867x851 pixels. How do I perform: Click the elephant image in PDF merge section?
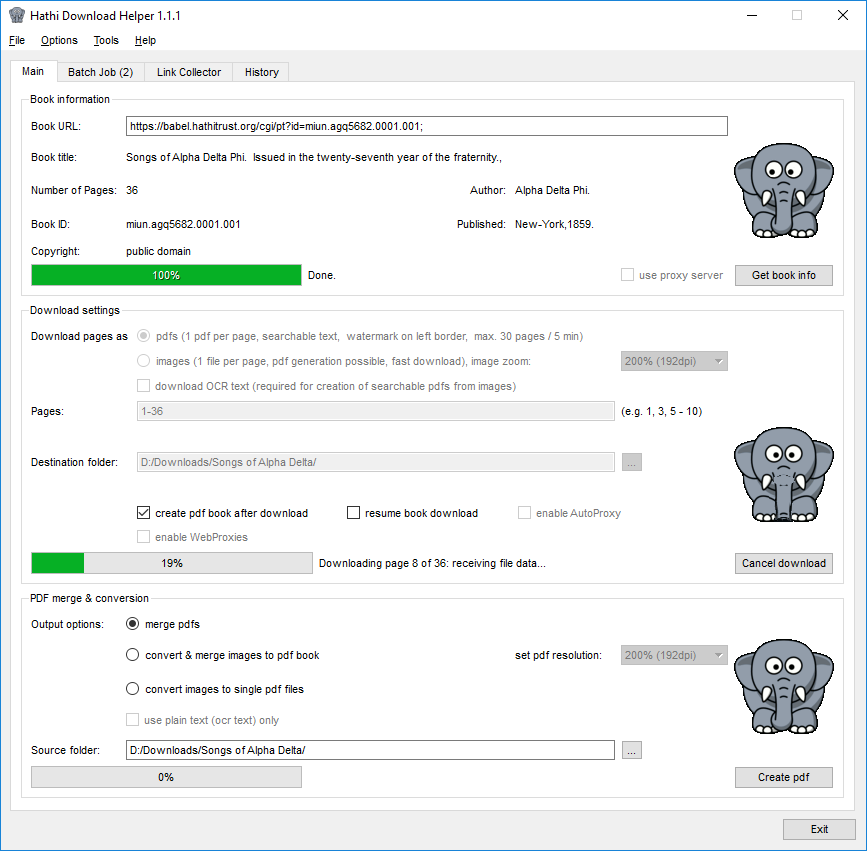click(784, 687)
